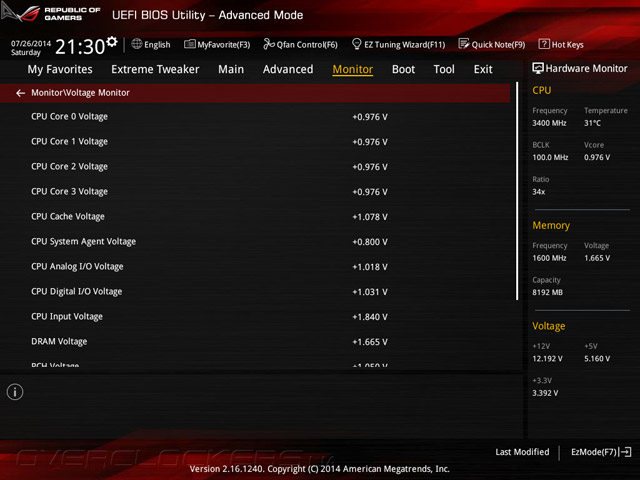Select the Monitor\Voltage Monitor breadcrumb
The height and width of the screenshot is (480, 640).
80,93
